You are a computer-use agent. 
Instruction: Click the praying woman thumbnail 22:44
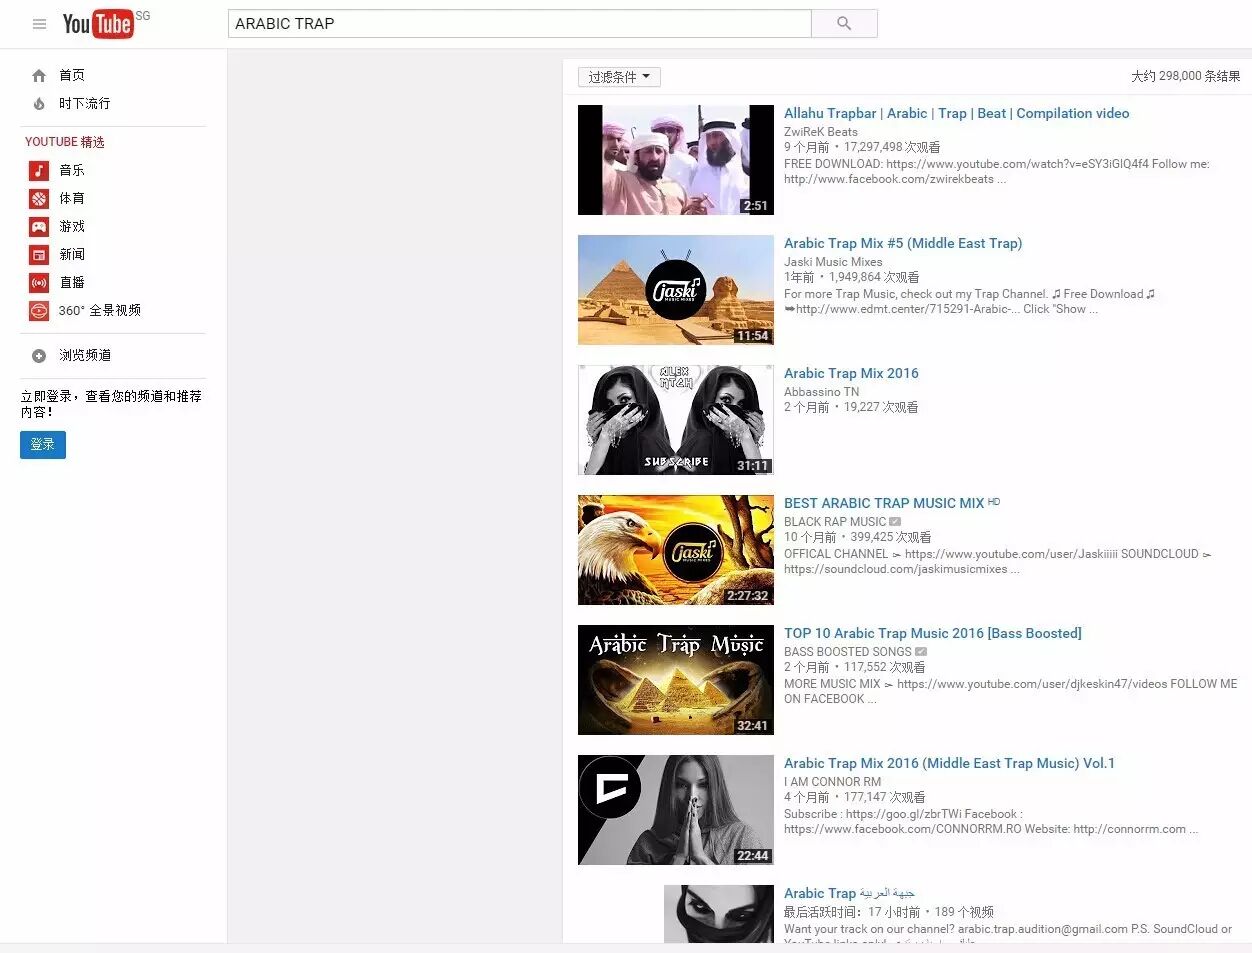coord(676,810)
